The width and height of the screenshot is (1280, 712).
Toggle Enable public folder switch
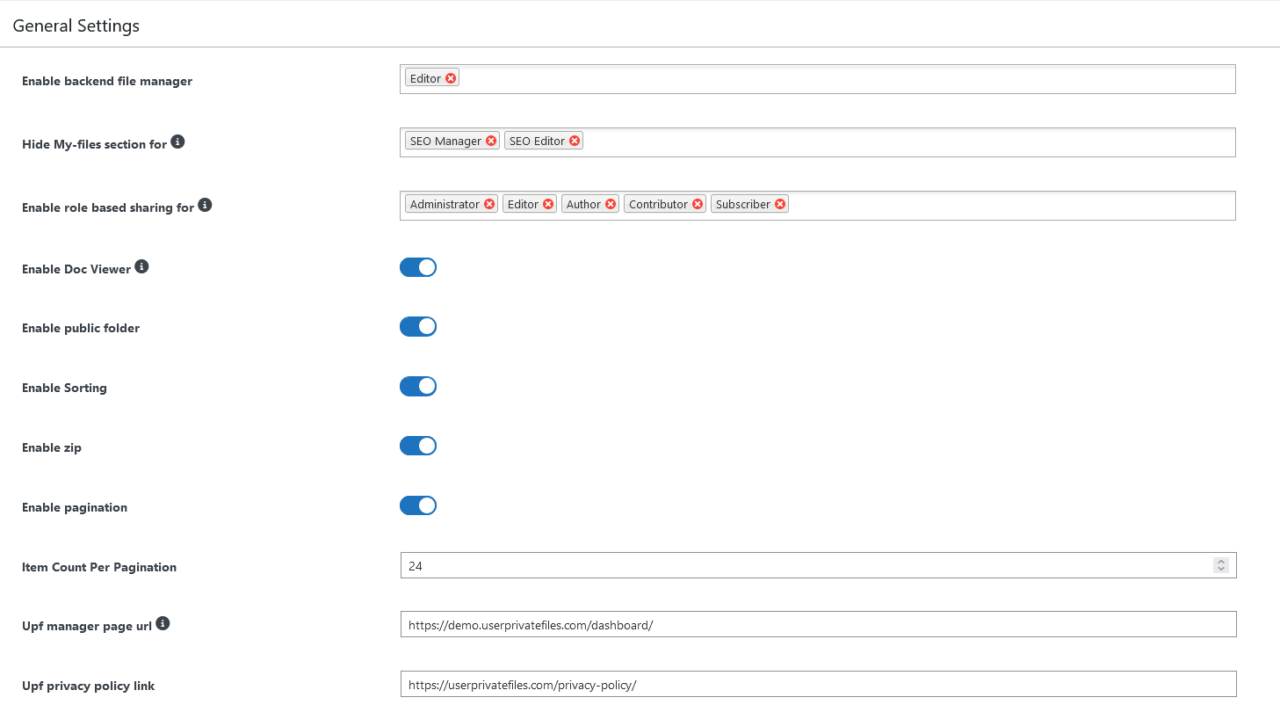418,327
